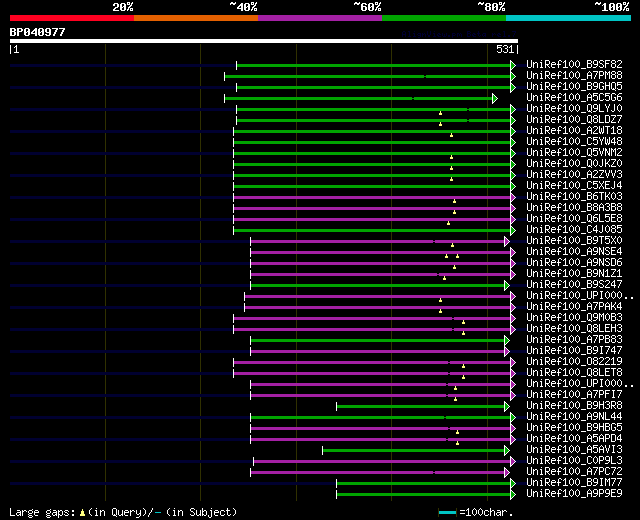Choose the UniRef100_A9NSE4 label
This screenshot has height=520, width=640.
(574, 252)
